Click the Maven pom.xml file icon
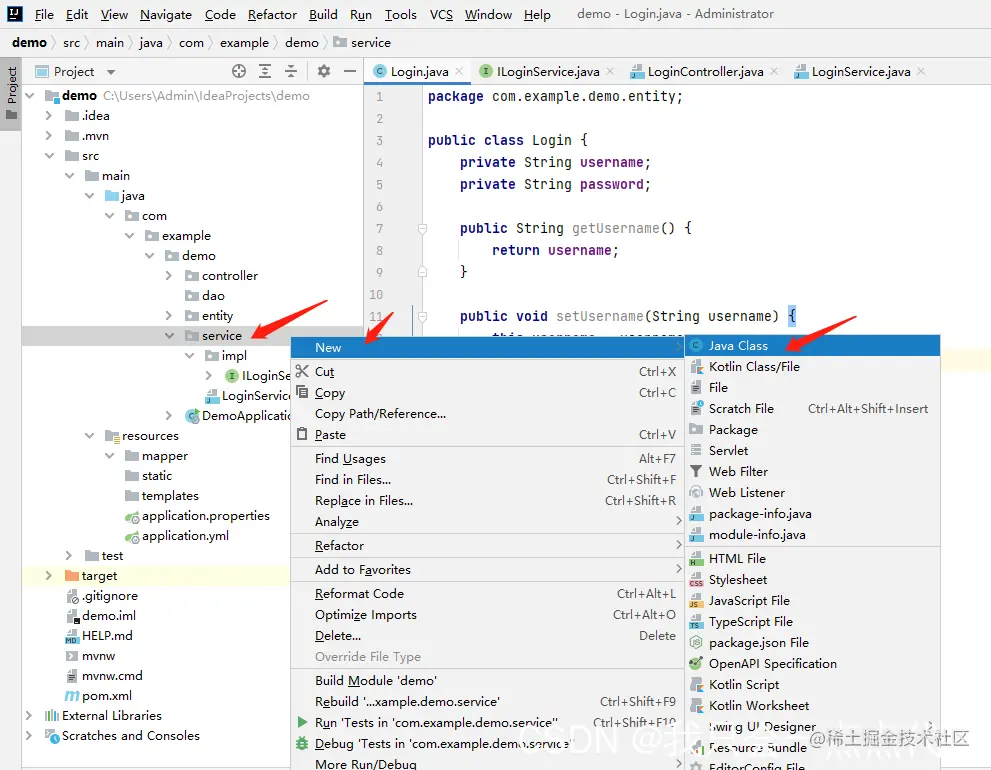 (72, 695)
